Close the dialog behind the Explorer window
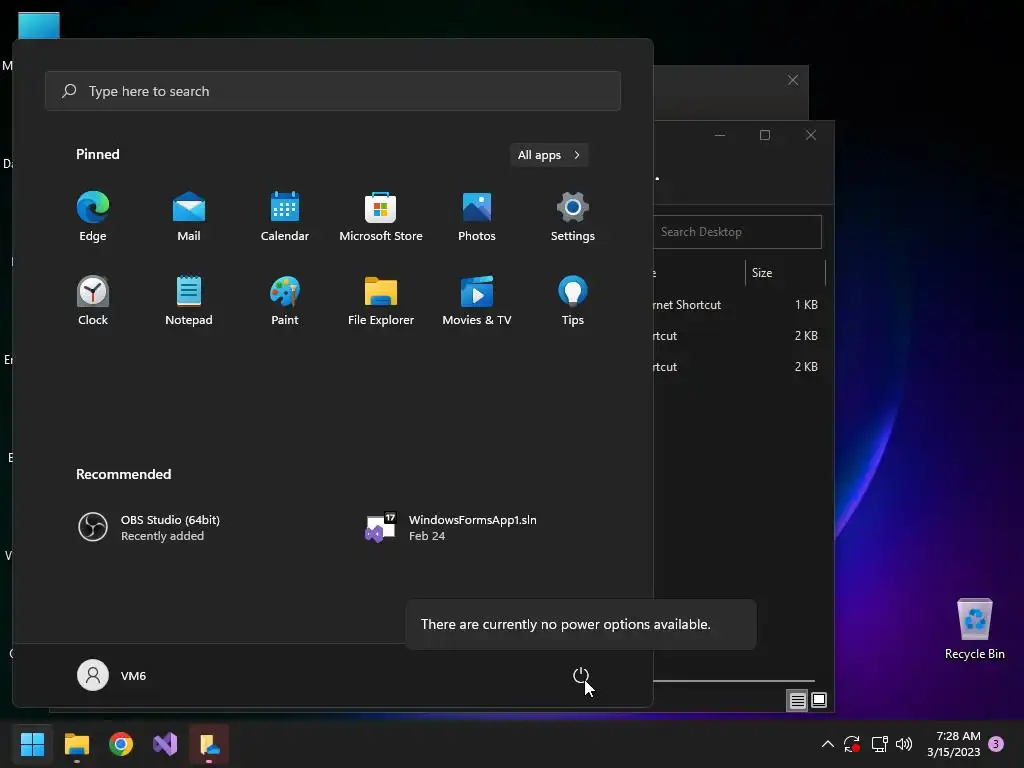 pos(793,80)
